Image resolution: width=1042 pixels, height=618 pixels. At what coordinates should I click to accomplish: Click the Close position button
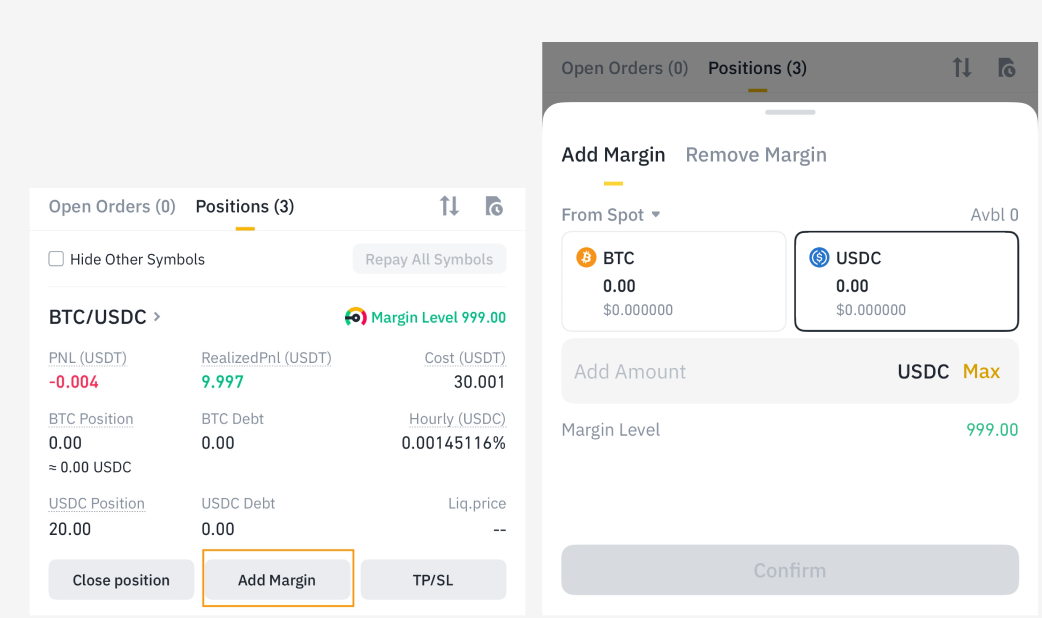click(121, 580)
